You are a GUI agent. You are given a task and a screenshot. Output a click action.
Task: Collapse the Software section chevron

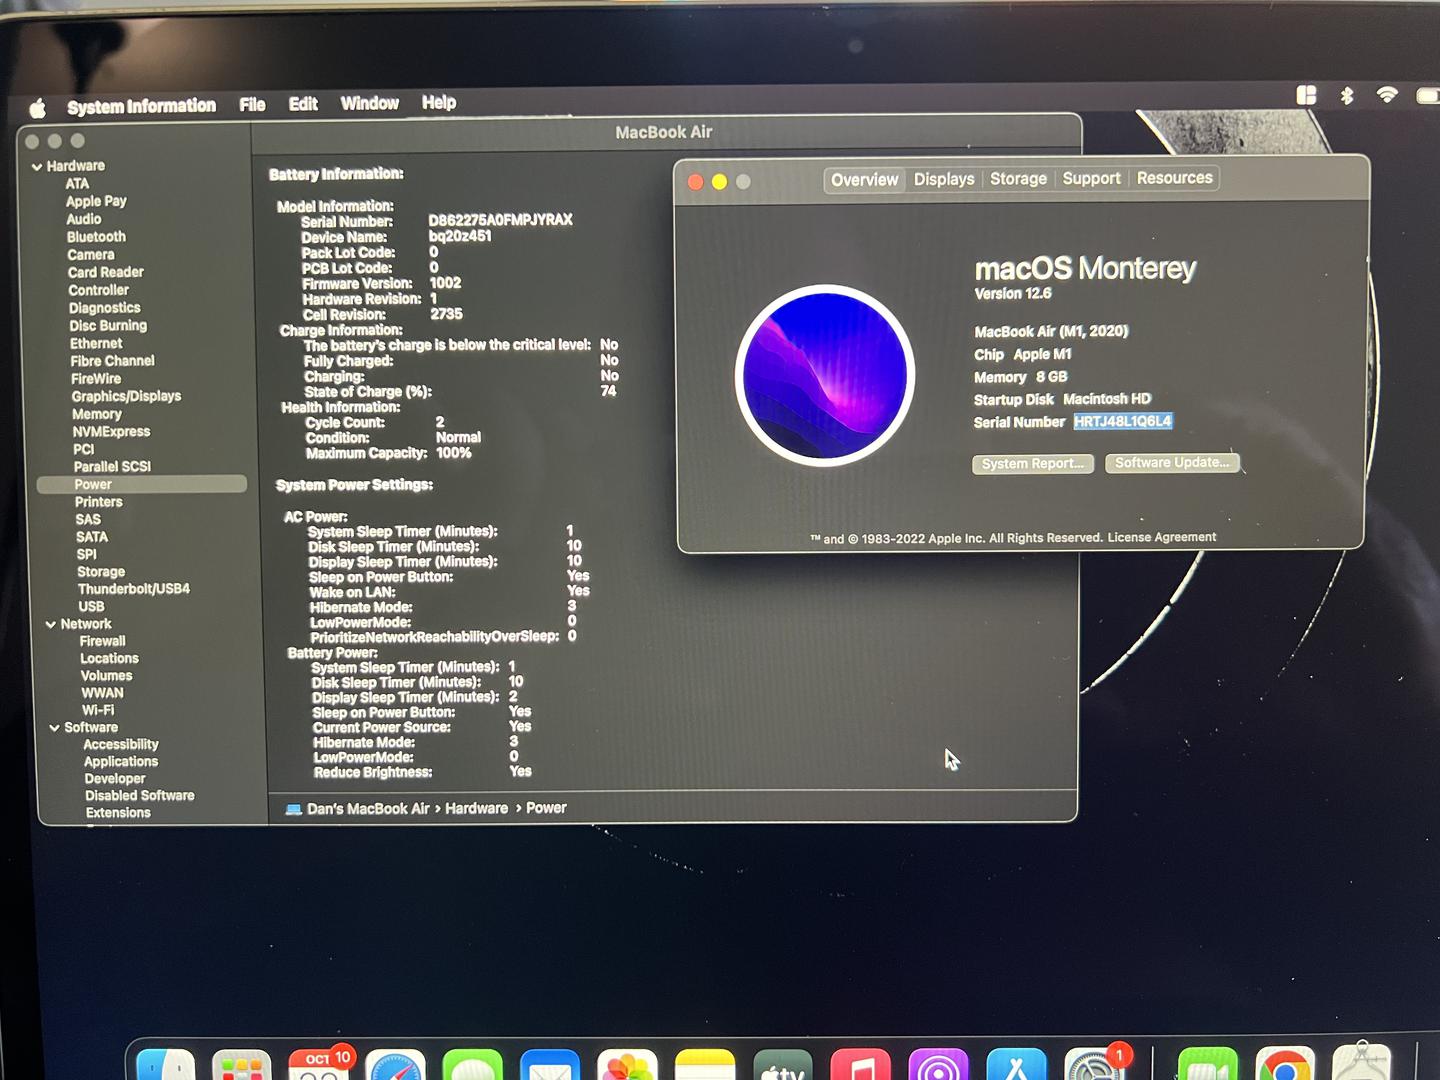point(54,728)
